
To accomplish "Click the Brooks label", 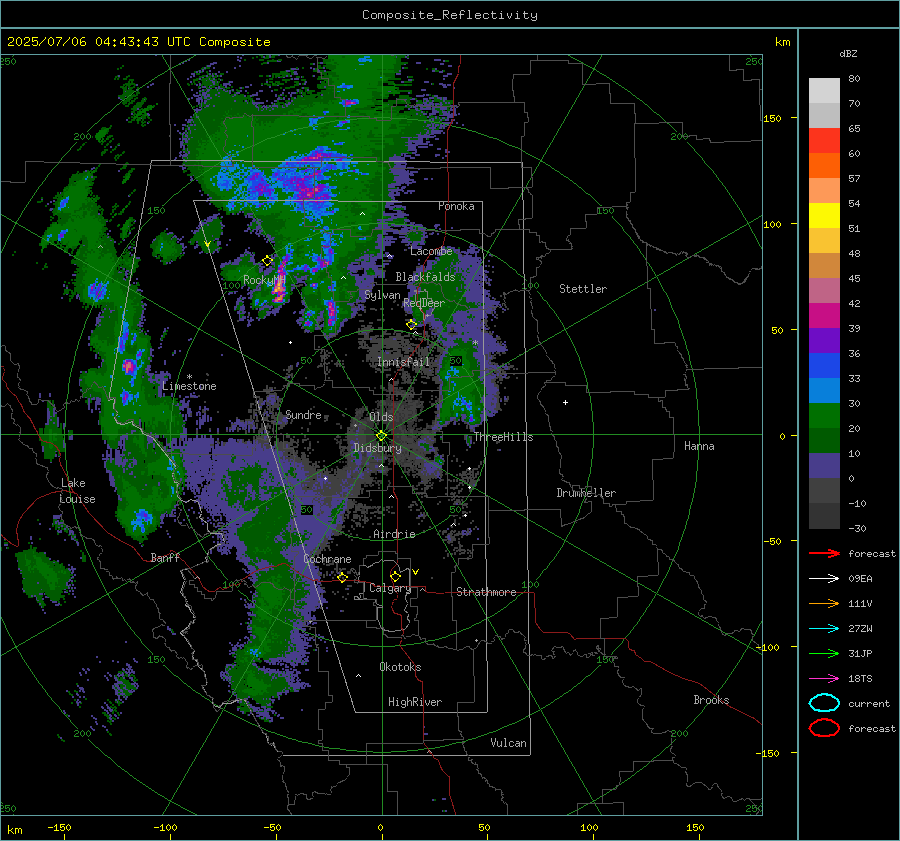I will tap(711, 700).
